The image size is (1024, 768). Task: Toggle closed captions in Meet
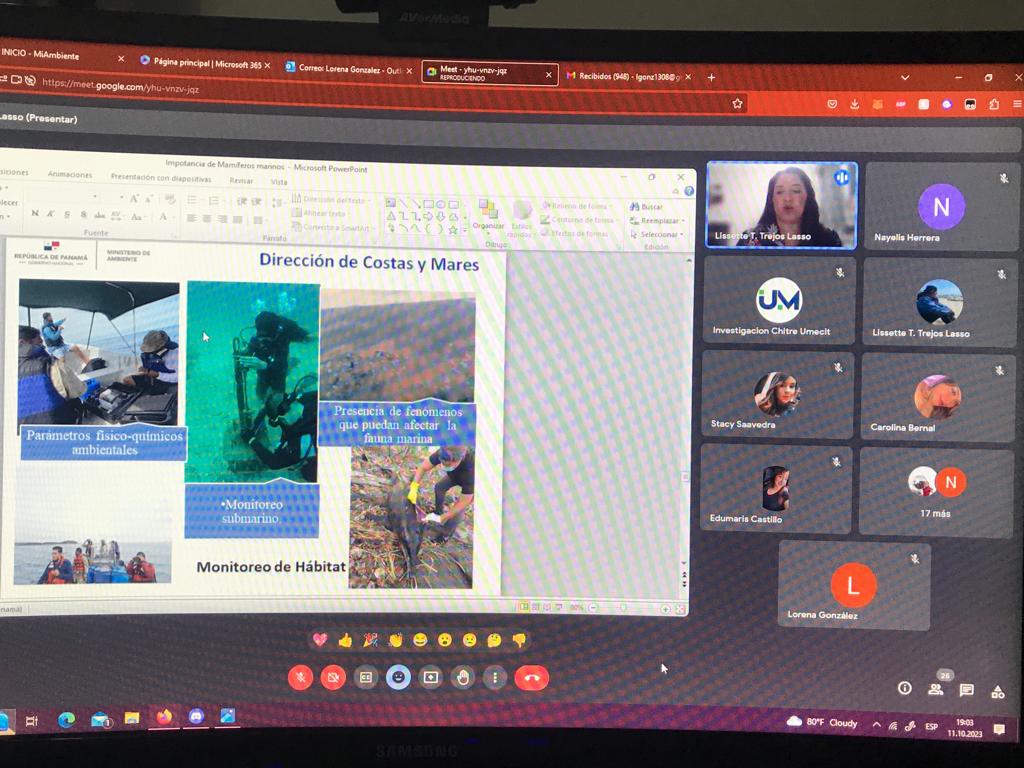click(x=366, y=677)
